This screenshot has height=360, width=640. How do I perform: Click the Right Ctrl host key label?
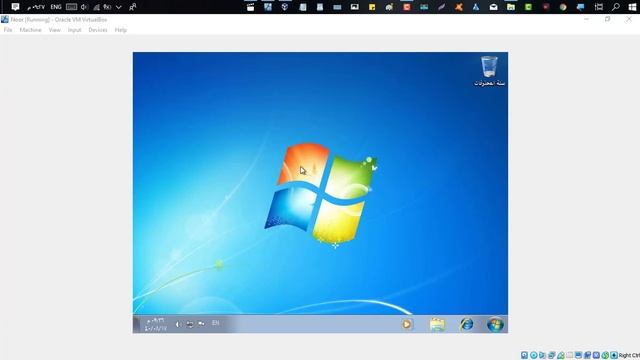(629, 355)
